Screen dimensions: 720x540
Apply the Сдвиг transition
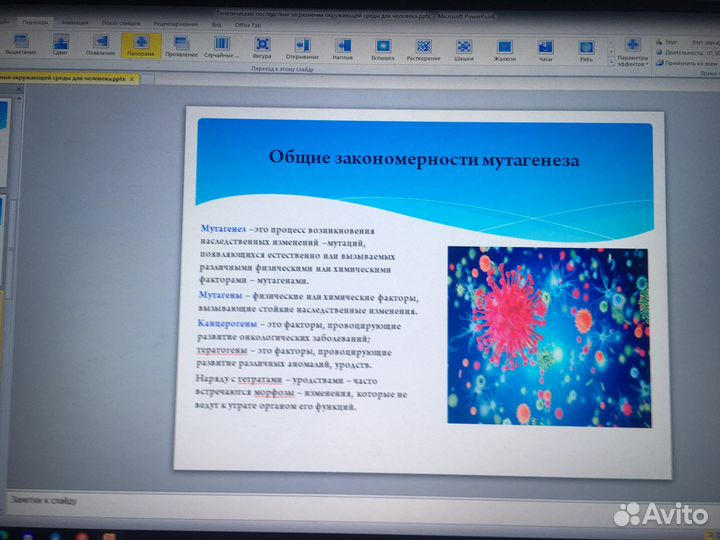[x=60, y=45]
